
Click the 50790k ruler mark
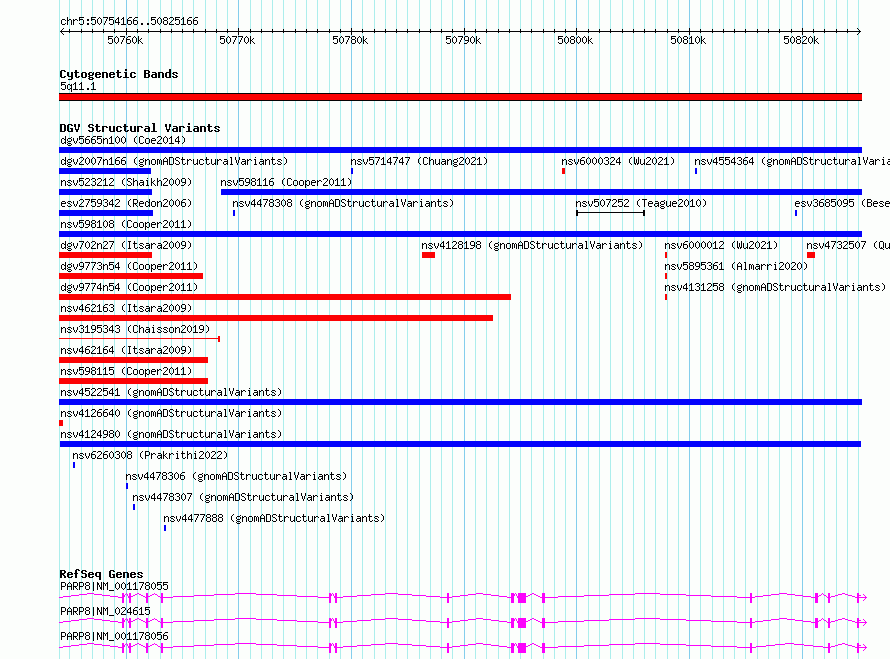click(463, 40)
